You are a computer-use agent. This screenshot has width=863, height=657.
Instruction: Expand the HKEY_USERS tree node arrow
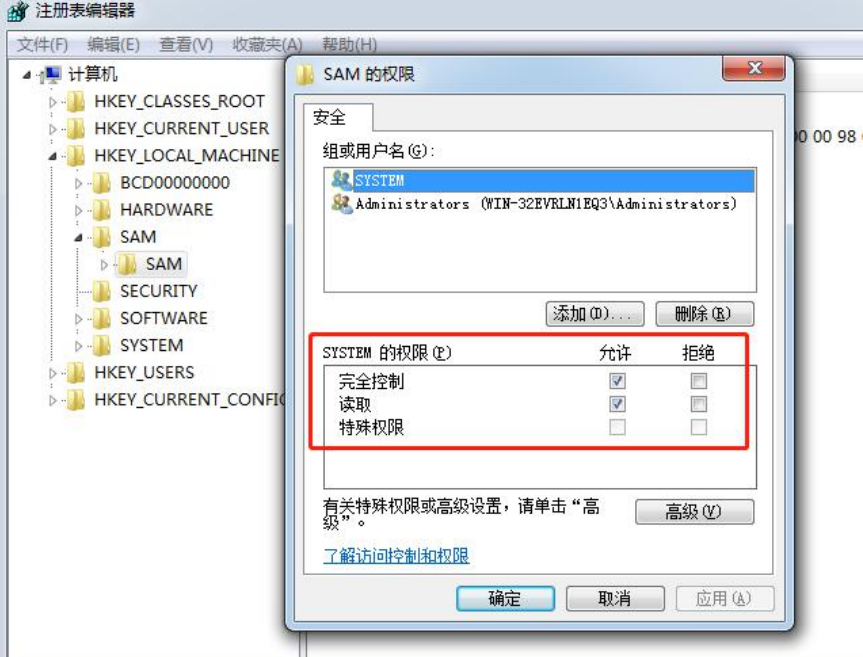53,373
